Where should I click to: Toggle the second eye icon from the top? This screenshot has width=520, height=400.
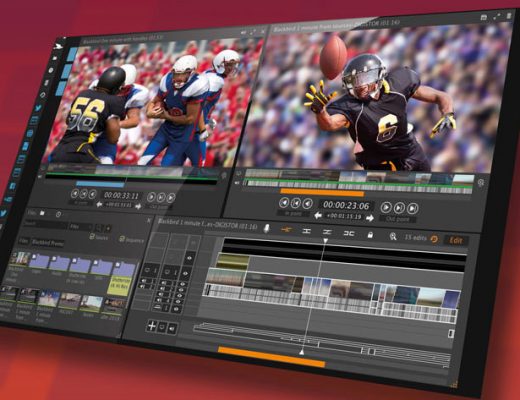click(x=186, y=274)
